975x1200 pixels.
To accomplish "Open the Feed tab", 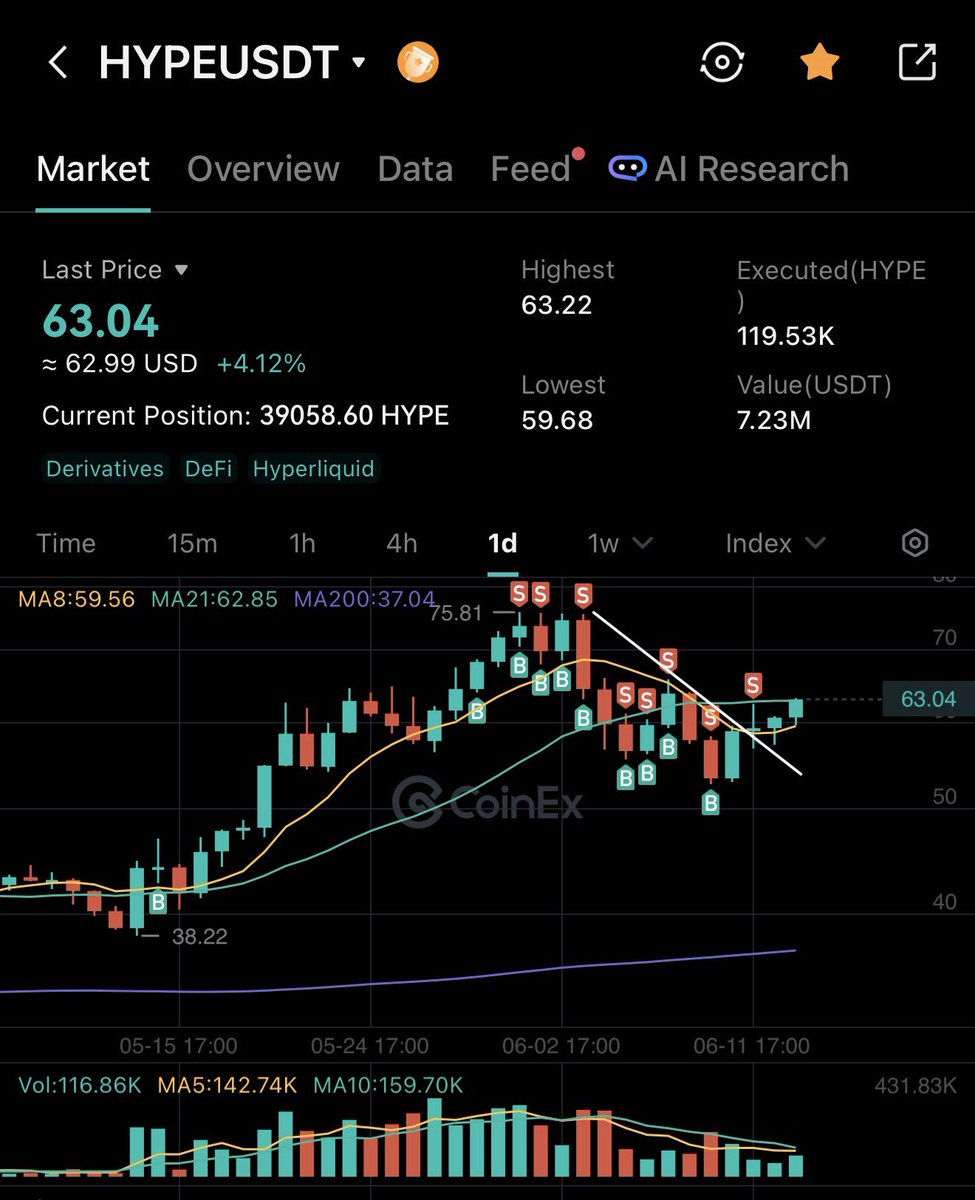I will point(530,169).
